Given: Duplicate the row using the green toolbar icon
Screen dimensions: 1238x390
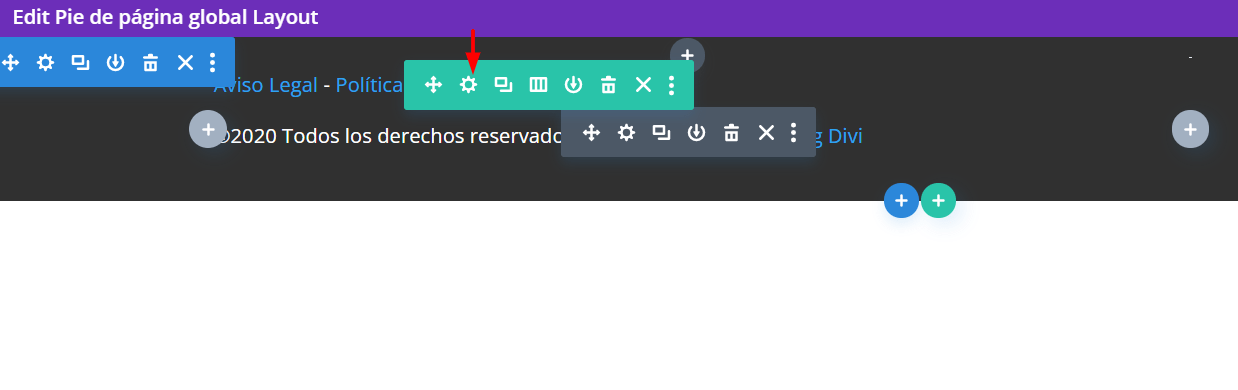Looking at the screenshot, I should pos(503,85).
